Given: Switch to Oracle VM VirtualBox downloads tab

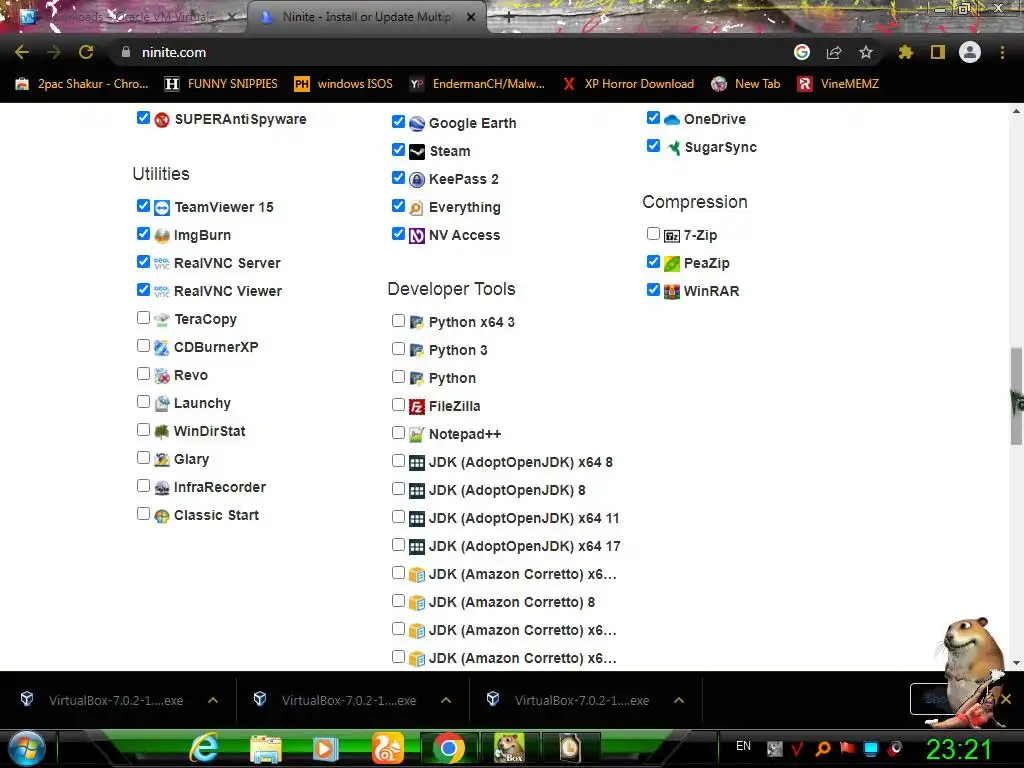Looking at the screenshot, I should pos(127,17).
